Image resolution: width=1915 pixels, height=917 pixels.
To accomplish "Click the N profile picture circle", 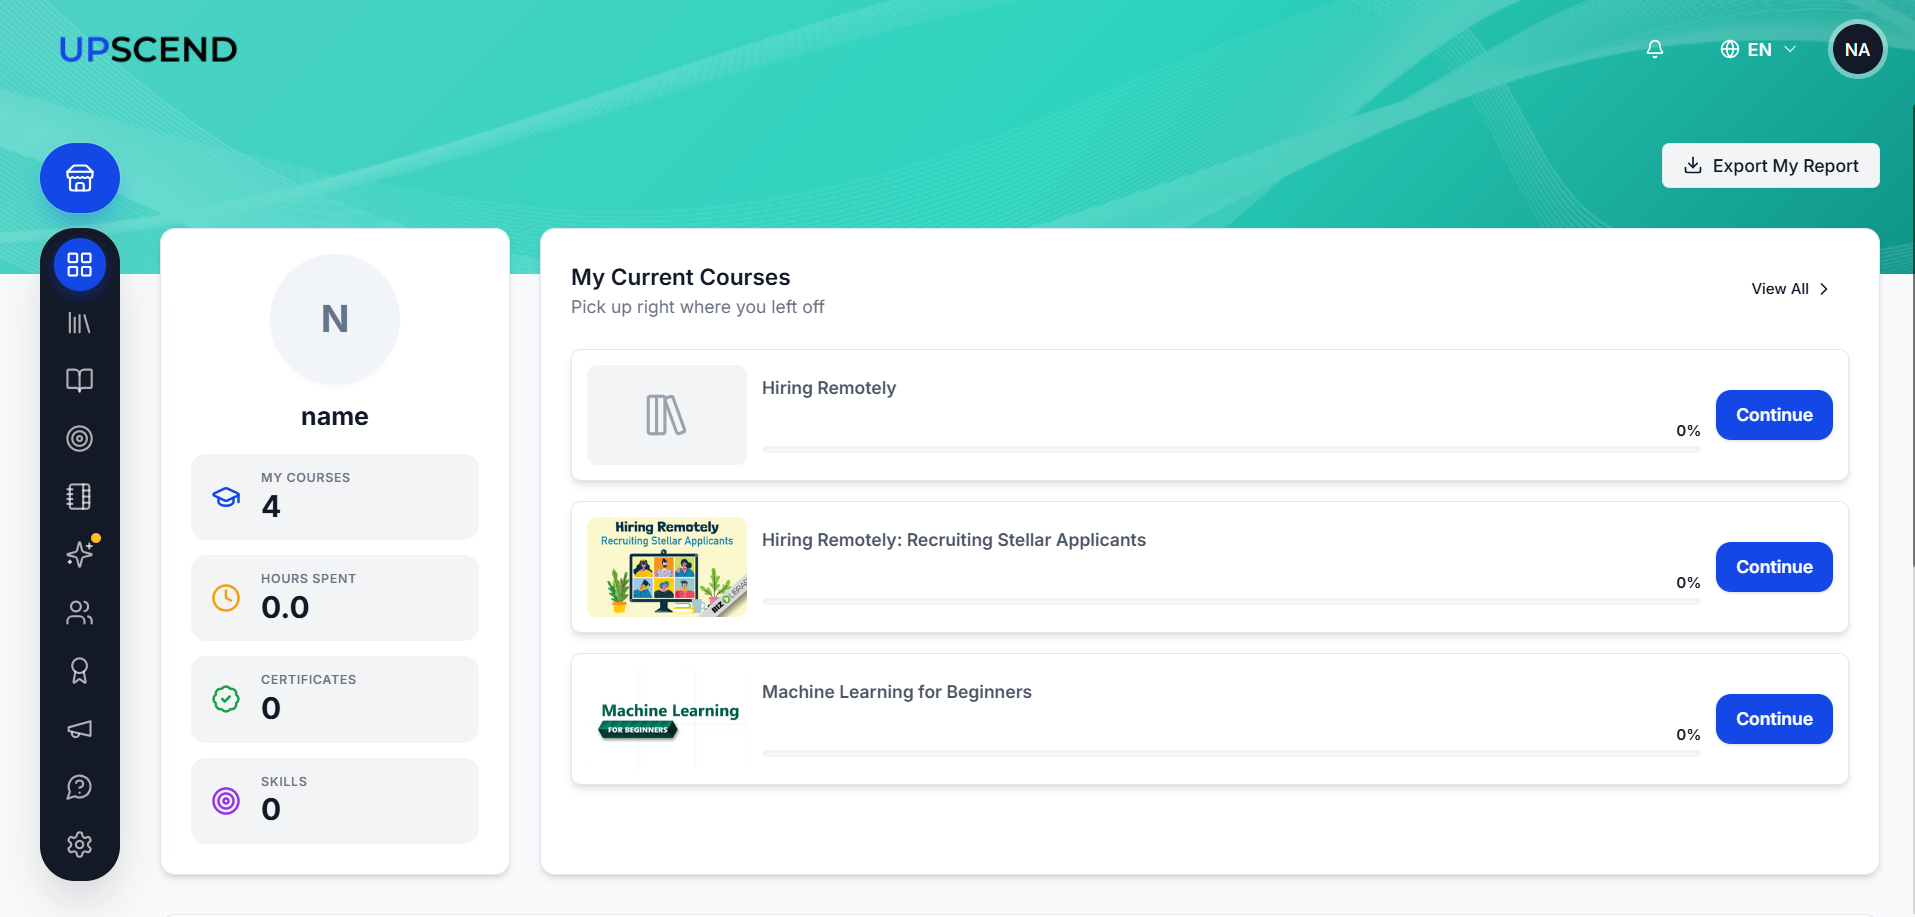I will point(335,319).
